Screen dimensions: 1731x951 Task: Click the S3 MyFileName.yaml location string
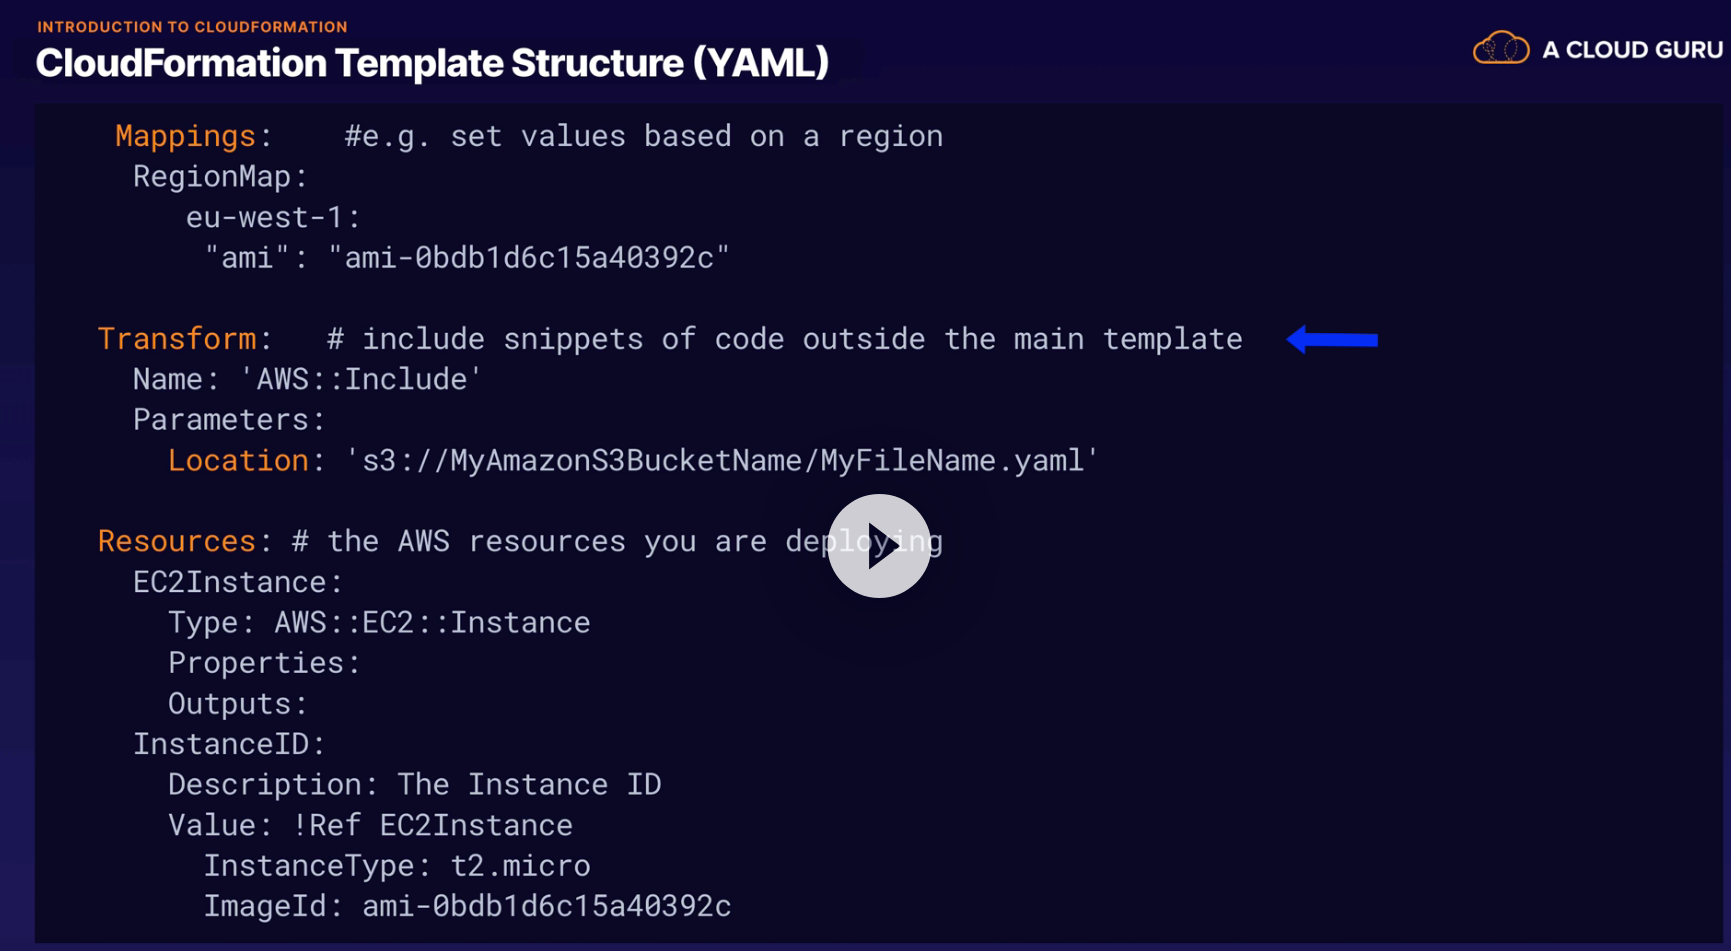[x=721, y=460]
